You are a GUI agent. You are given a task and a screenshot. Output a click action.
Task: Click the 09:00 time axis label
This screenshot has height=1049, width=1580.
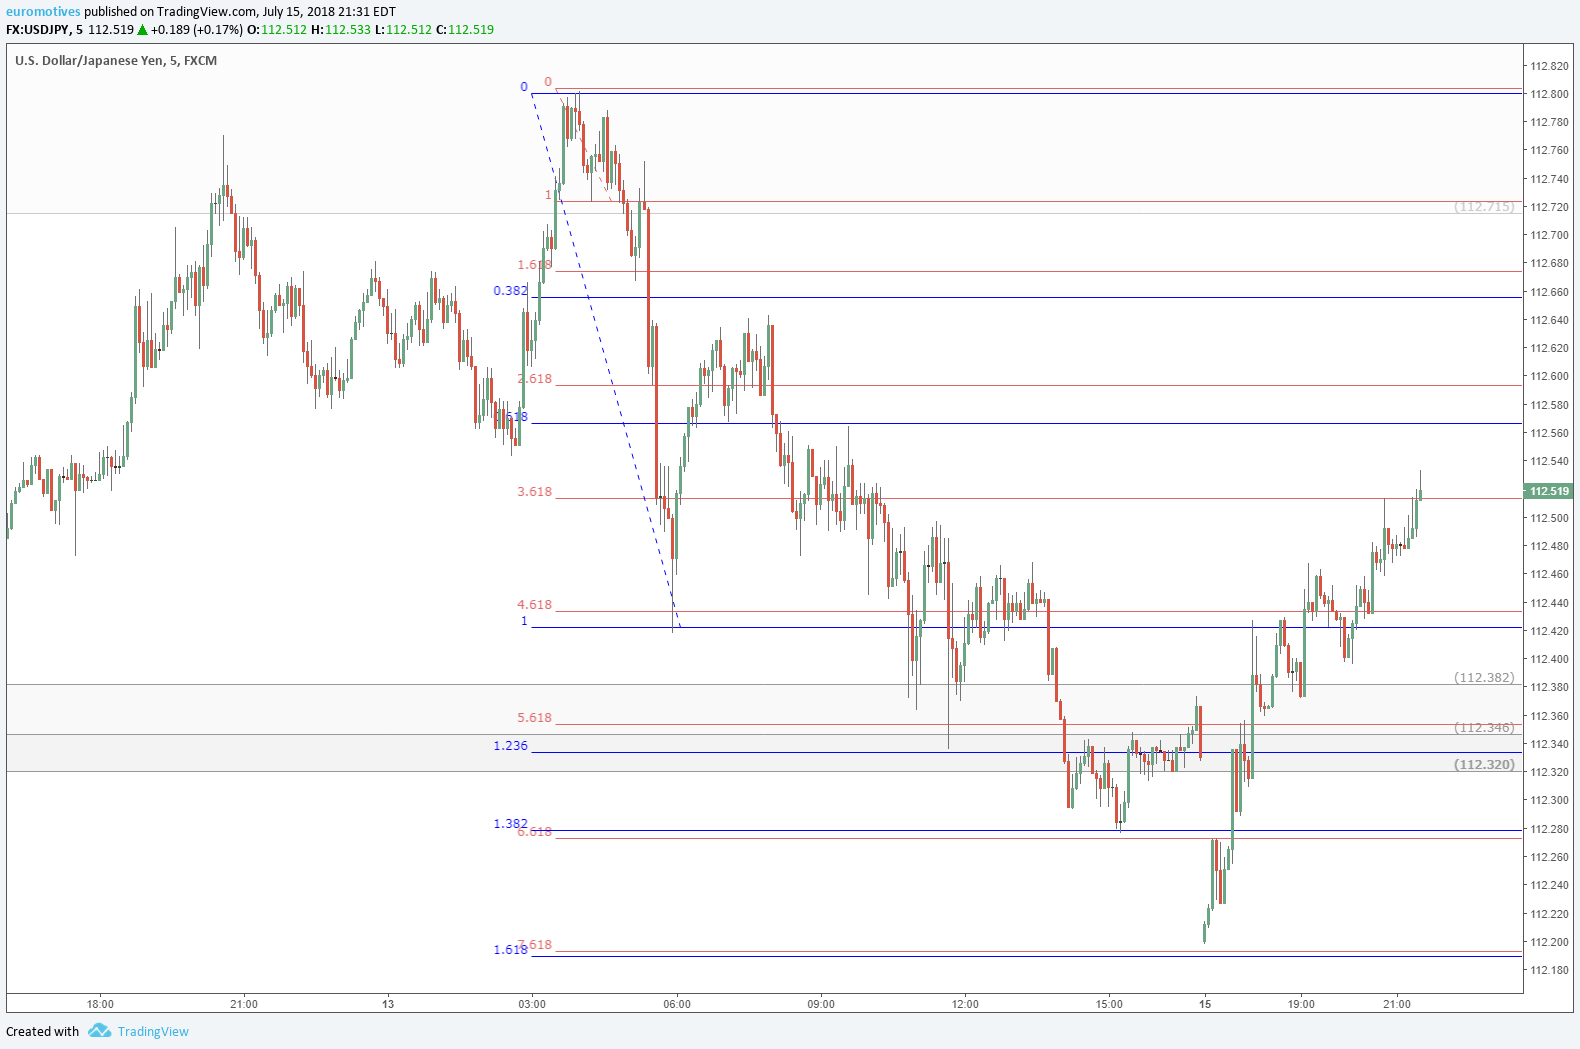coord(821,1004)
